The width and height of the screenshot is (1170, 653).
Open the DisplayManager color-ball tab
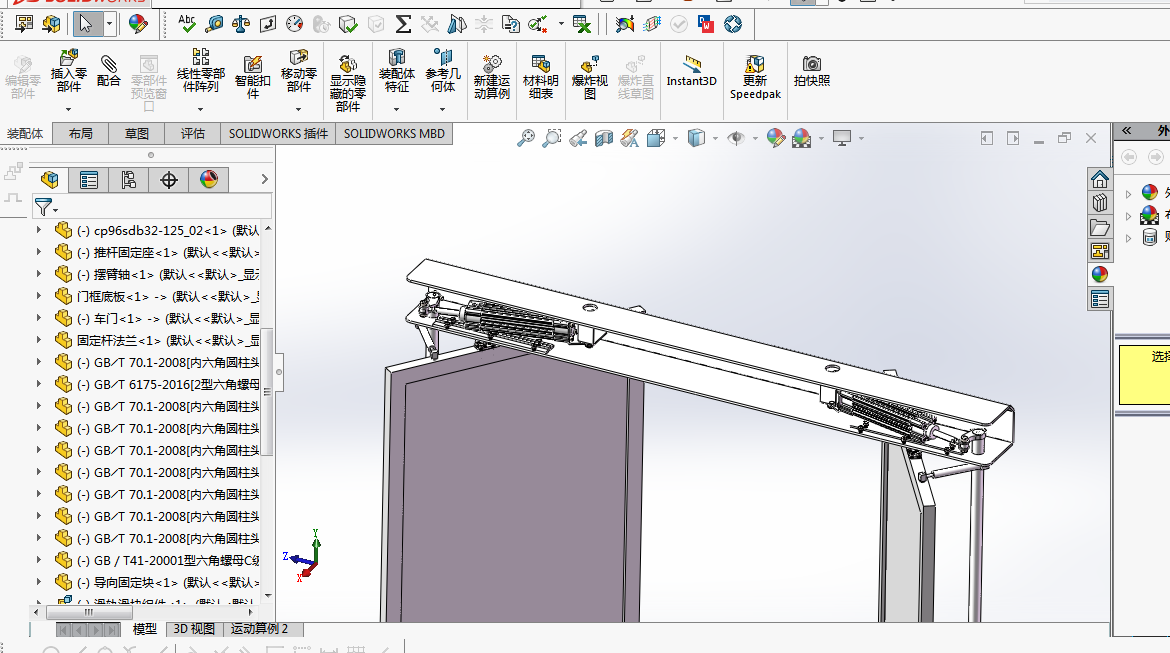click(209, 180)
